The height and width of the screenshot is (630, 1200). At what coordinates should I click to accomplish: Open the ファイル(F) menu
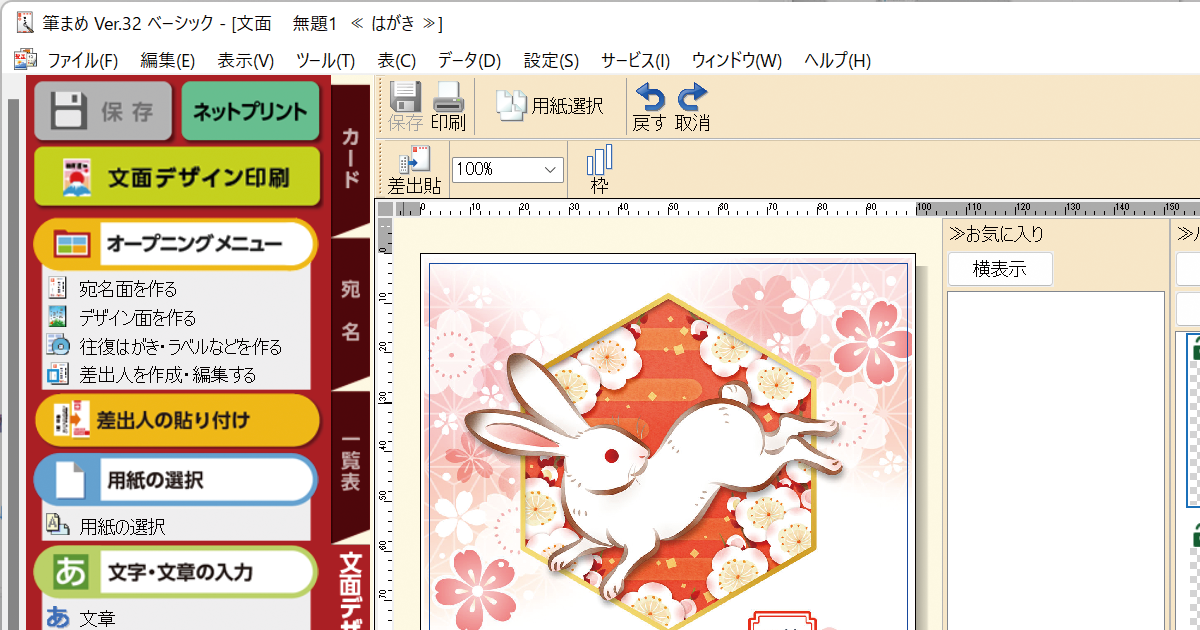pos(82,60)
